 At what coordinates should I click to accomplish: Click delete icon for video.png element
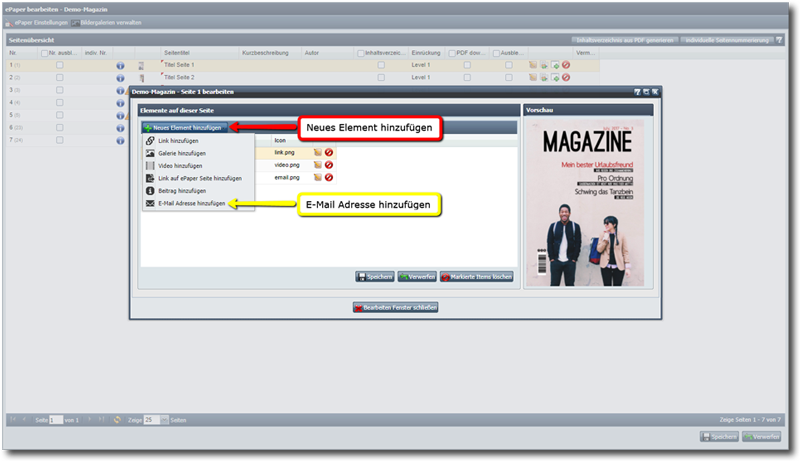click(329, 165)
